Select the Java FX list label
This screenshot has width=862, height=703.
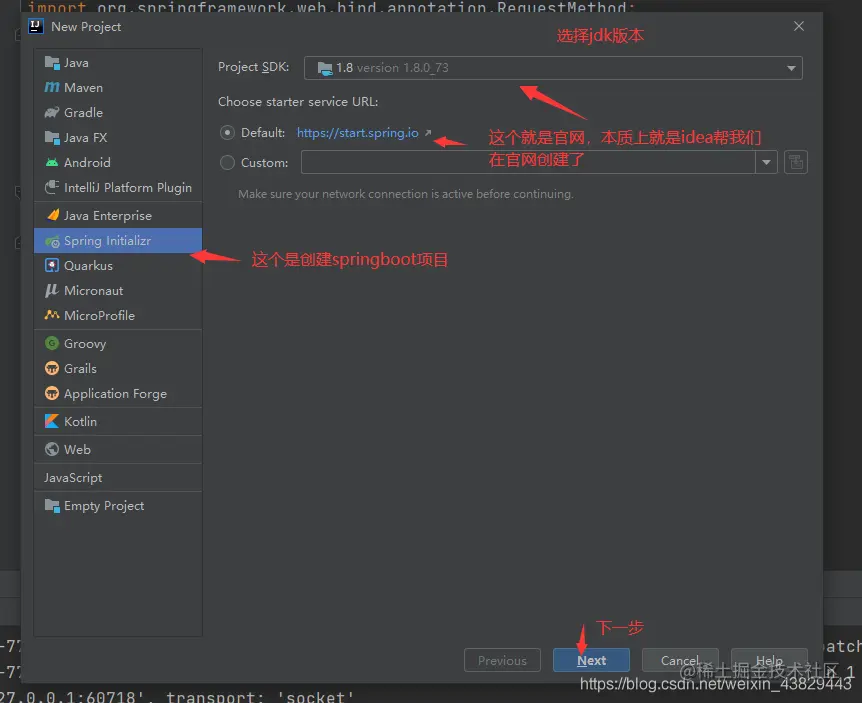[x=86, y=137]
